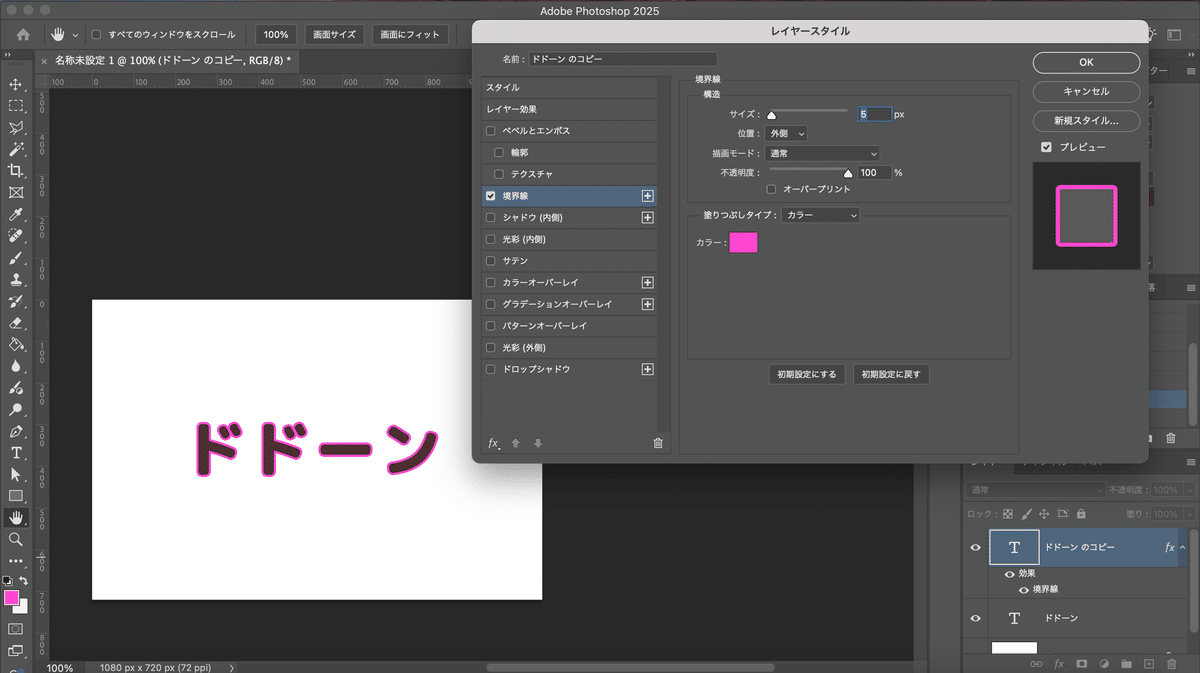Click the plus button next to ドロップシャドウ
The height and width of the screenshot is (673, 1200).
coord(648,369)
